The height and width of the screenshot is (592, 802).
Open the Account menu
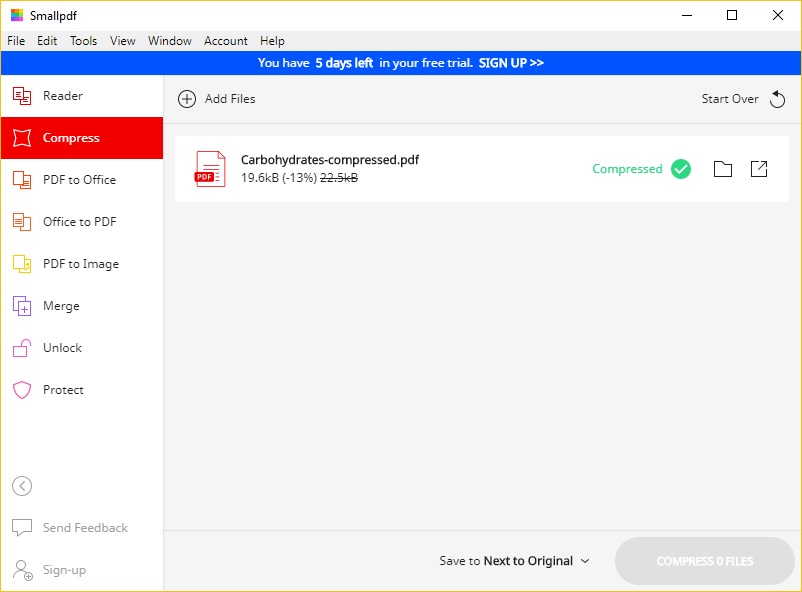tap(225, 41)
